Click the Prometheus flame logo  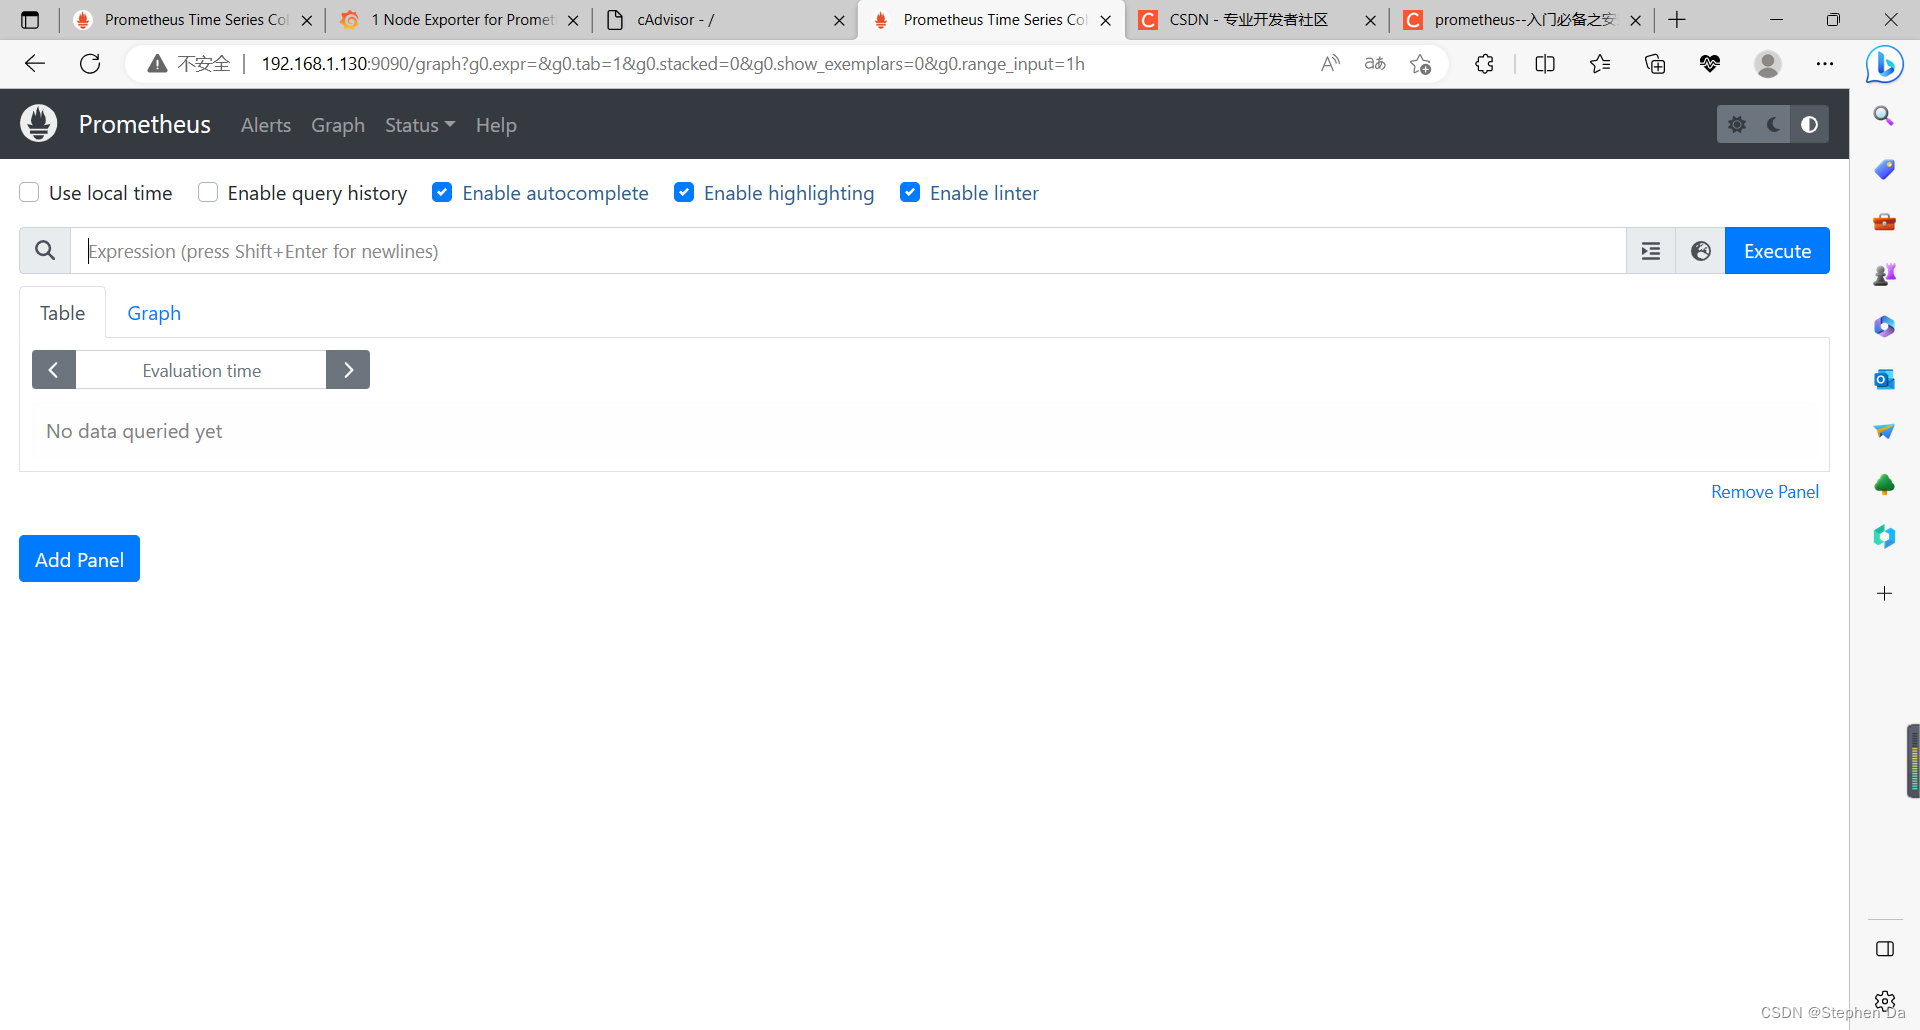pyautogui.click(x=39, y=124)
